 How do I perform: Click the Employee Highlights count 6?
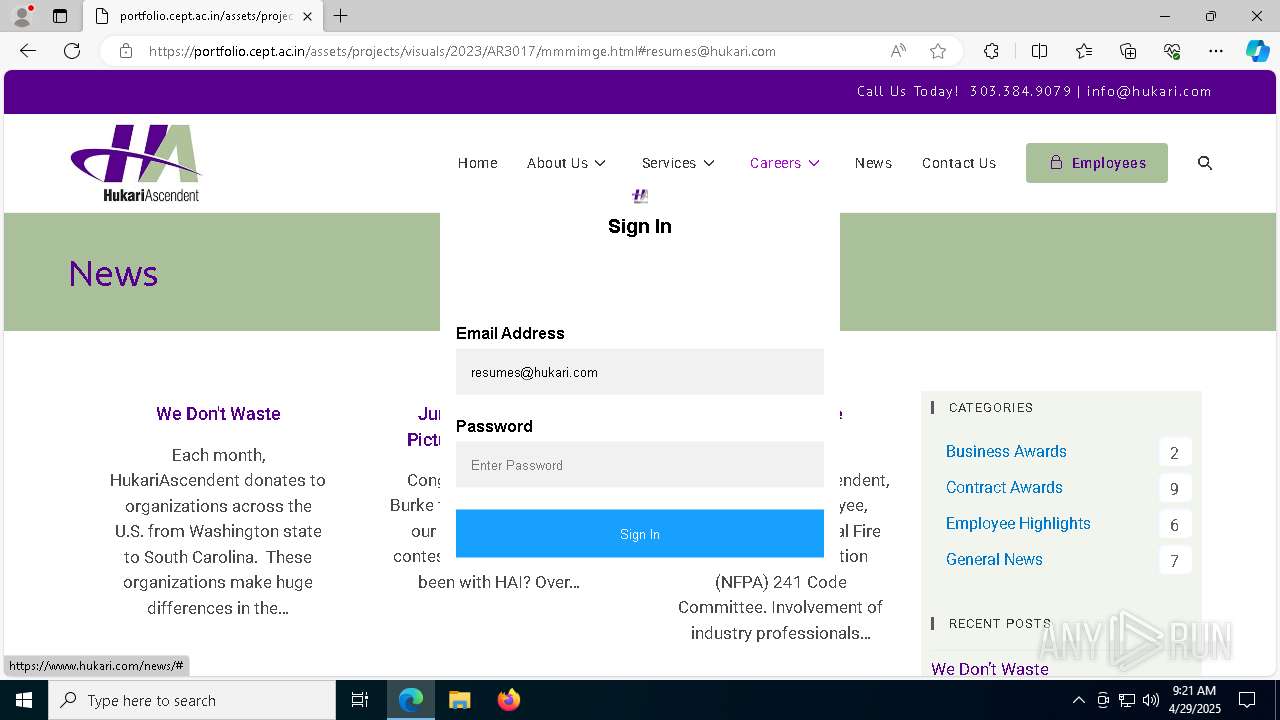(x=1175, y=525)
